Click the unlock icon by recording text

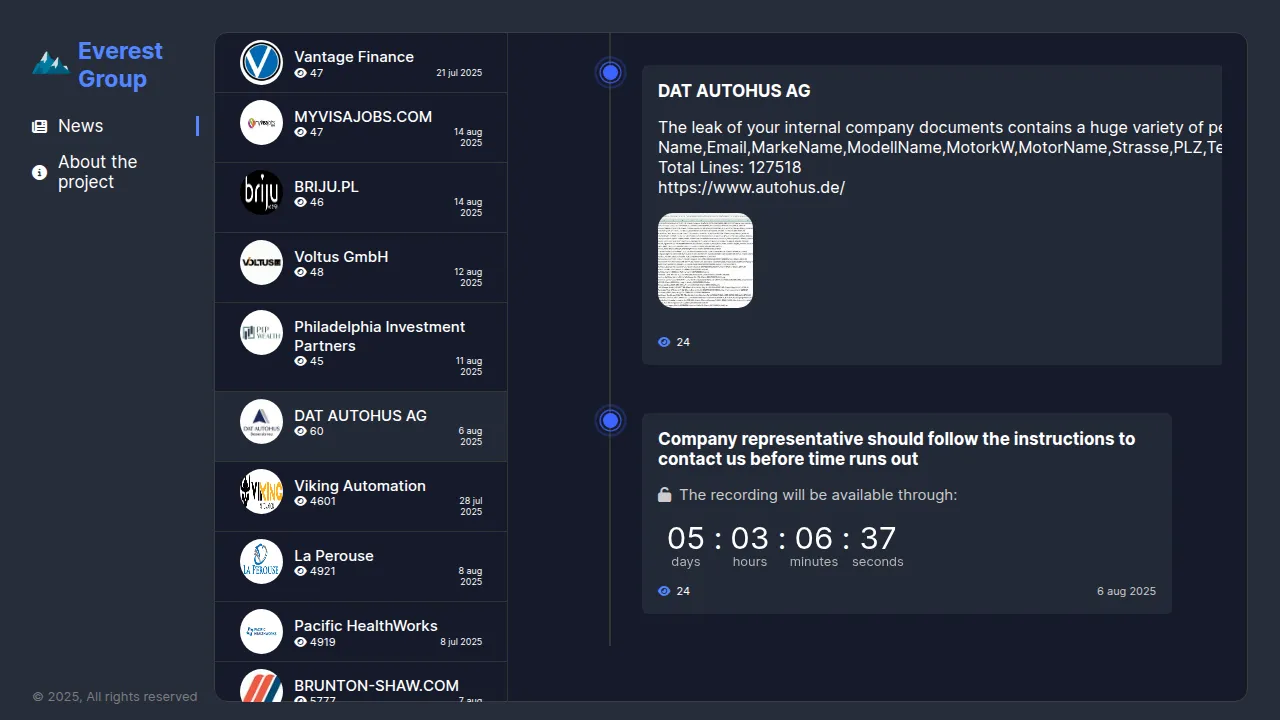(x=665, y=495)
